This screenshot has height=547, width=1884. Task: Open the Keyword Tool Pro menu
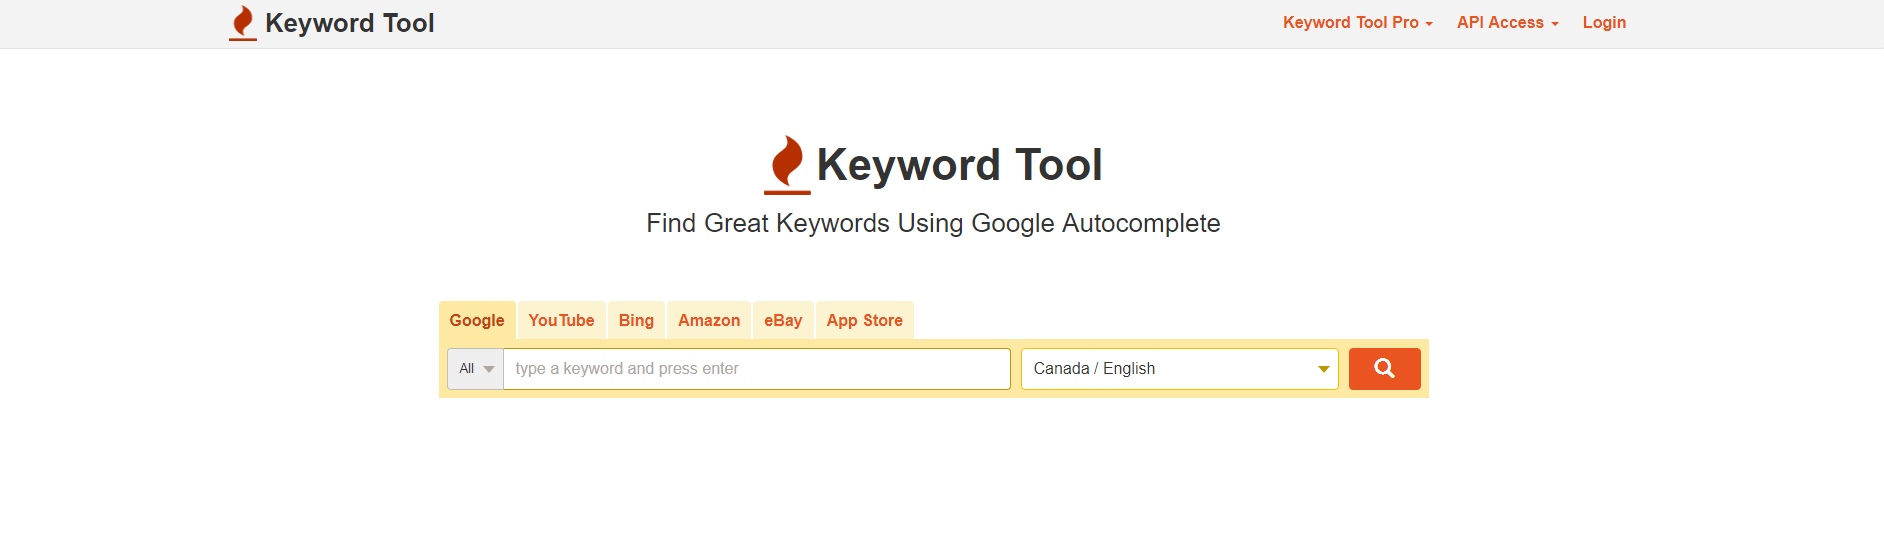click(x=1357, y=22)
